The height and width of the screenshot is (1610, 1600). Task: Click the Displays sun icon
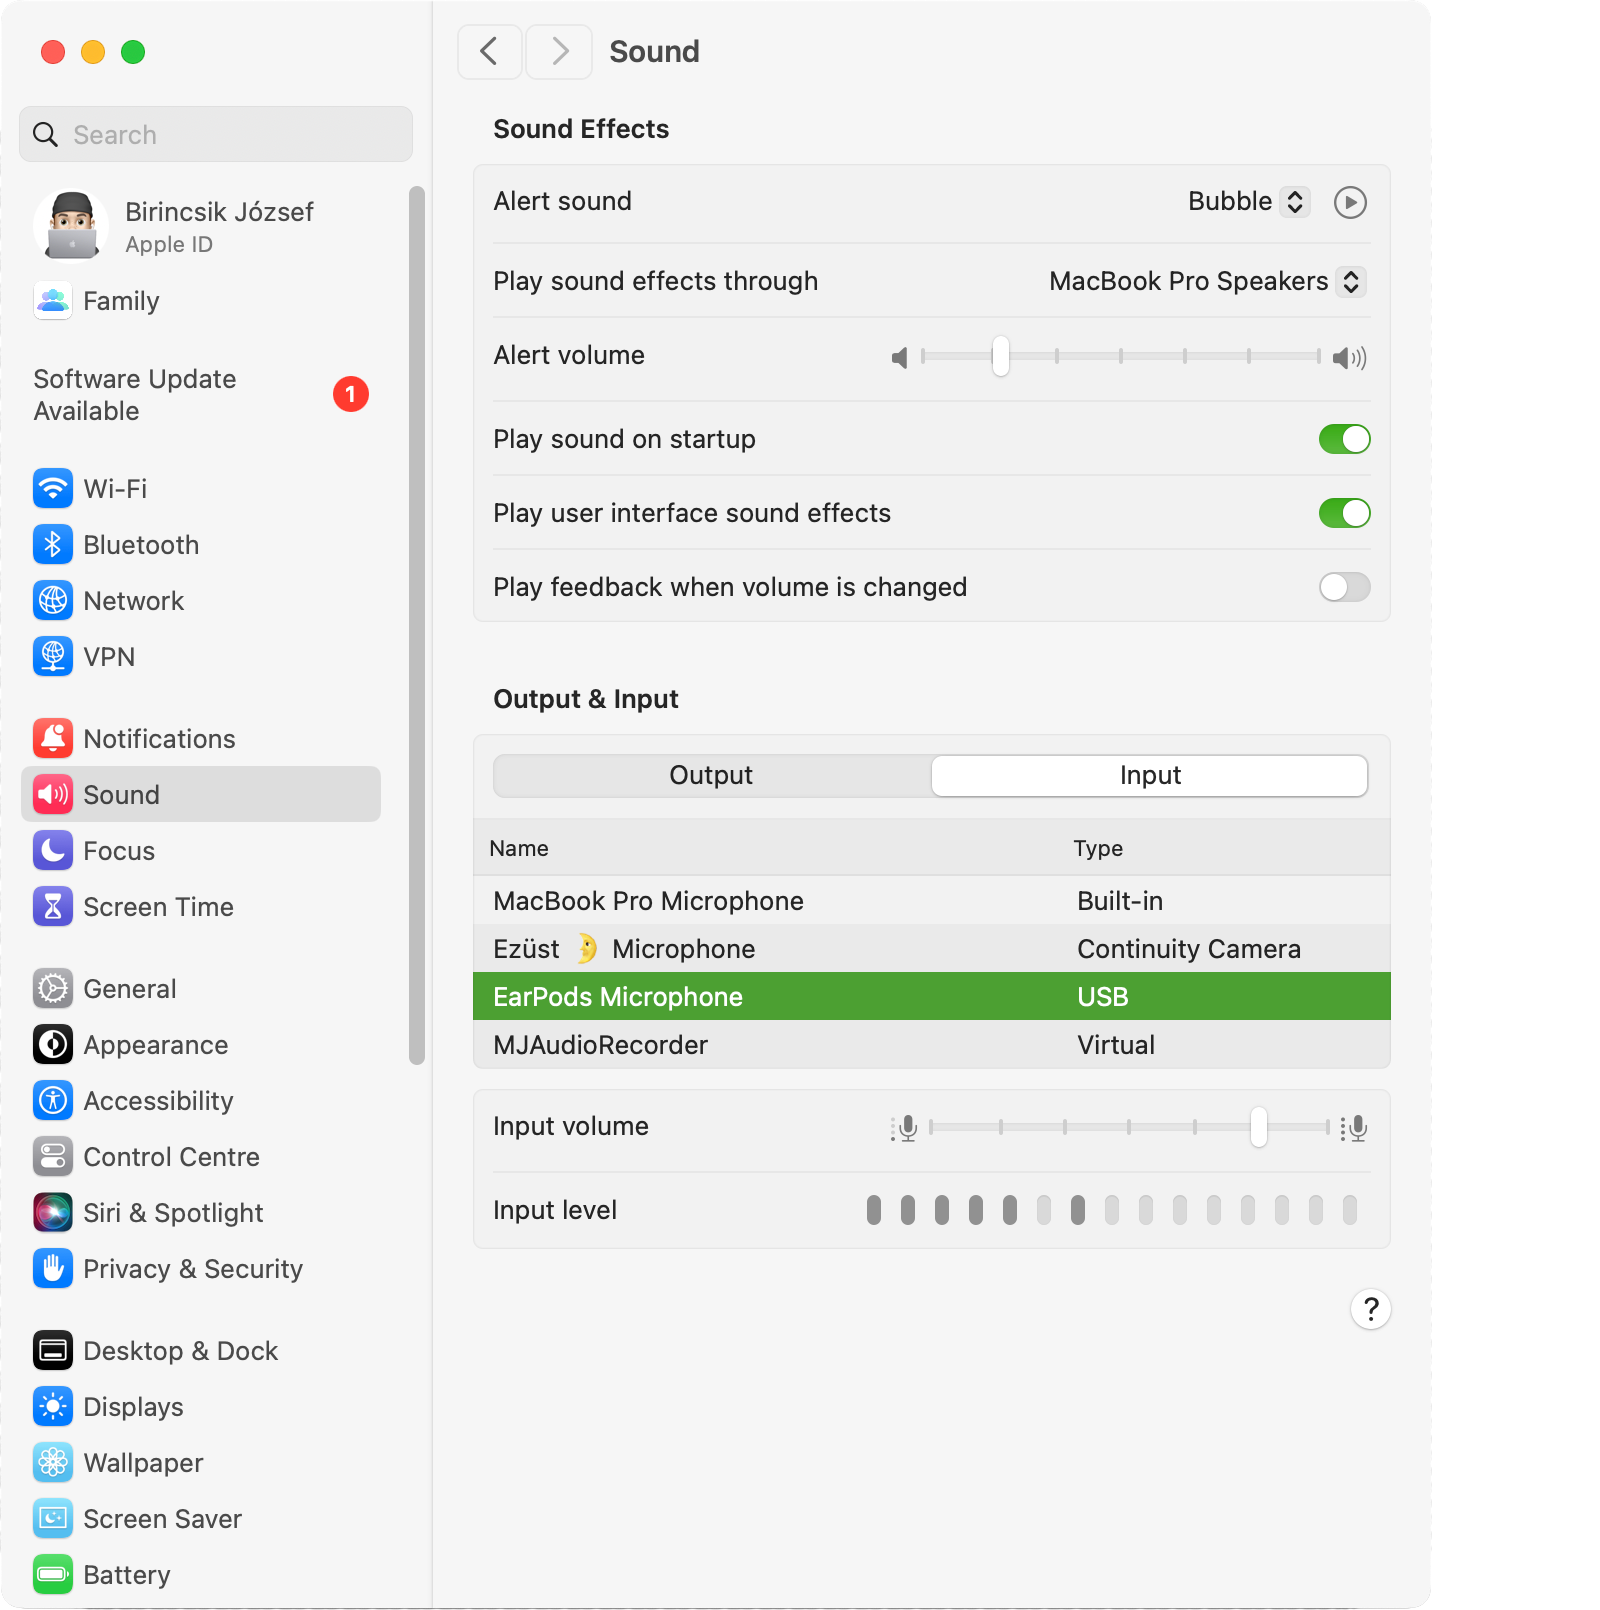[x=53, y=1407]
